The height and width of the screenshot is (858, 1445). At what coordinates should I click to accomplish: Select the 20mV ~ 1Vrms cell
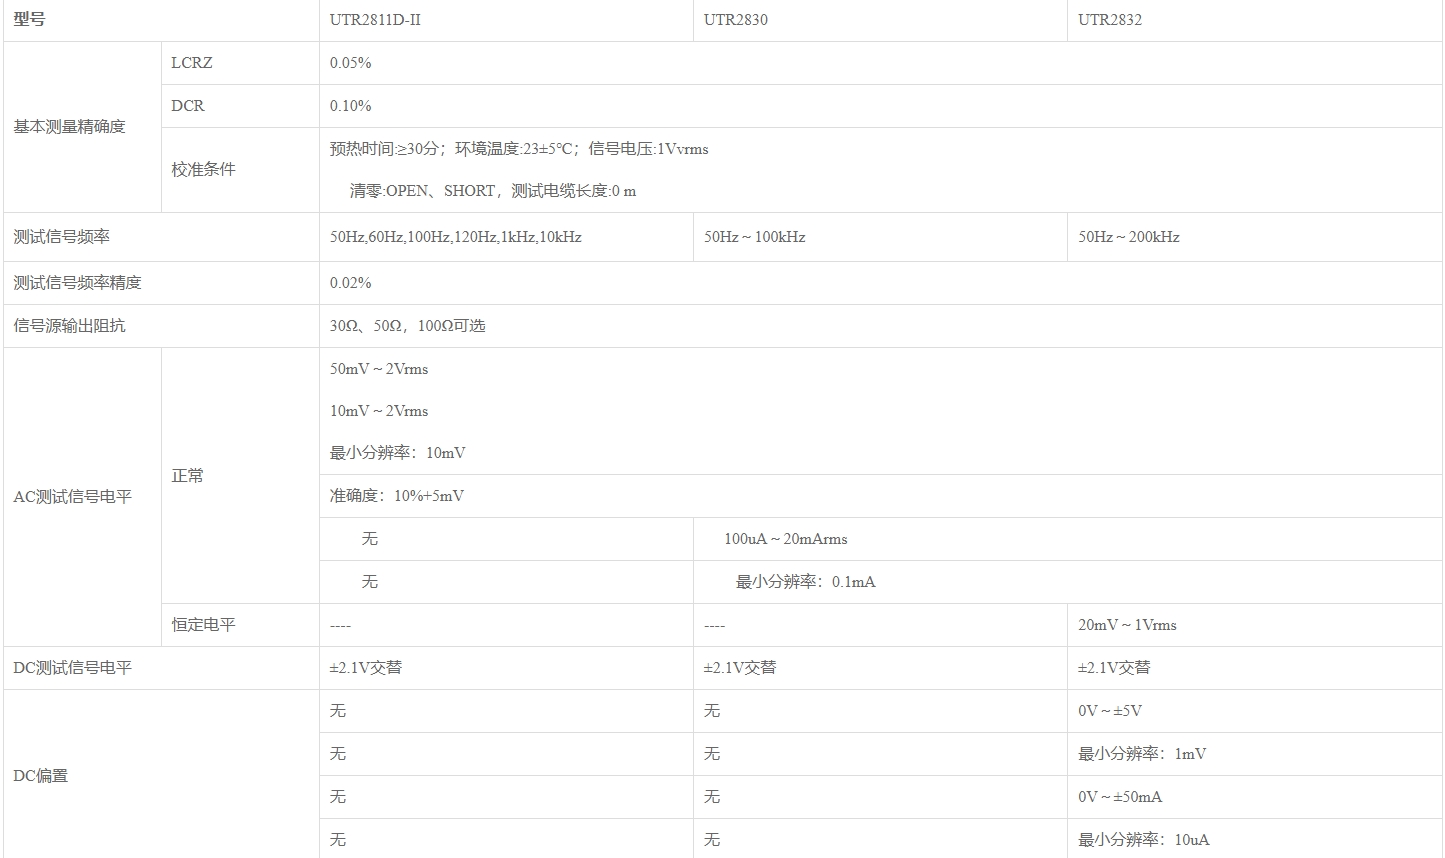[x=1254, y=625]
